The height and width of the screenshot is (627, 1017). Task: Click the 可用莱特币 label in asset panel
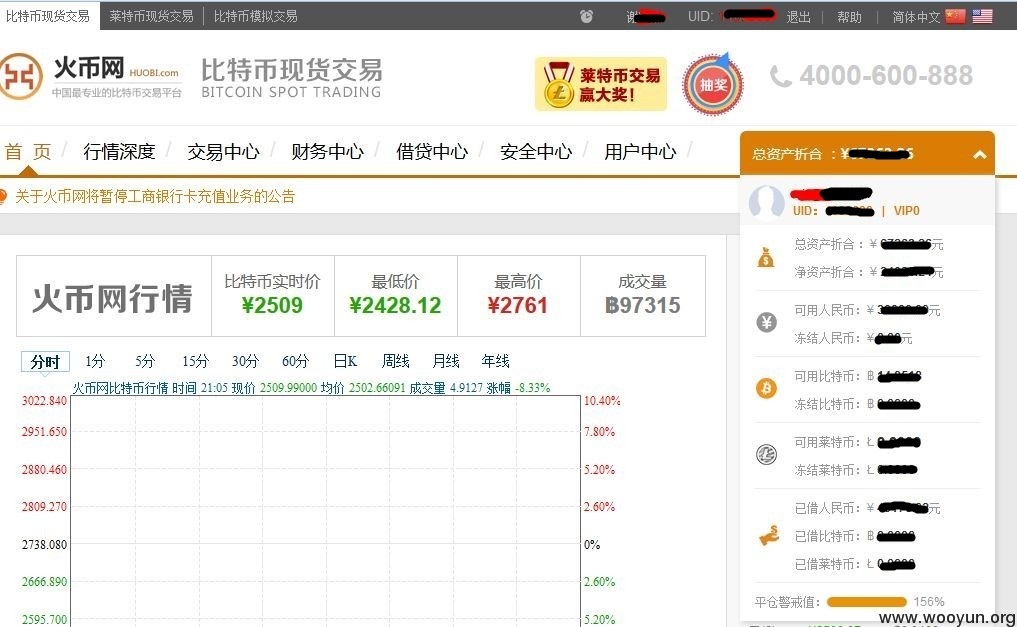pyautogui.click(x=828, y=443)
